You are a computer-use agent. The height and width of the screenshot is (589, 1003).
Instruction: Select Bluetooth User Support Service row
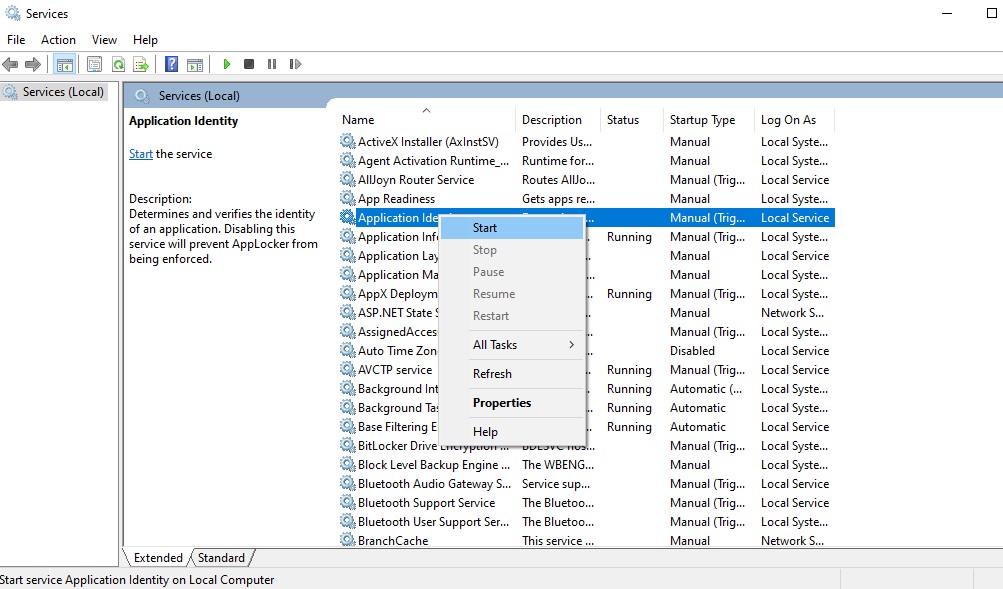tap(587, 522)
